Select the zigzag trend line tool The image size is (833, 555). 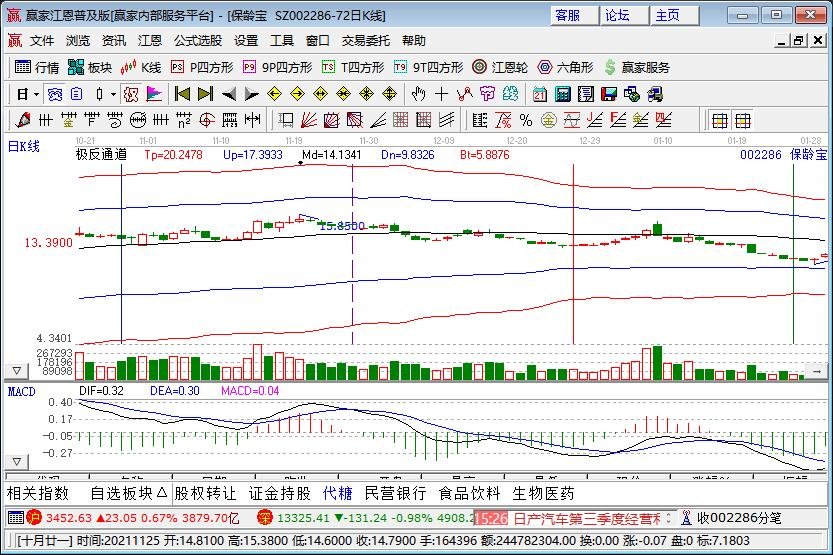point(464,95)
